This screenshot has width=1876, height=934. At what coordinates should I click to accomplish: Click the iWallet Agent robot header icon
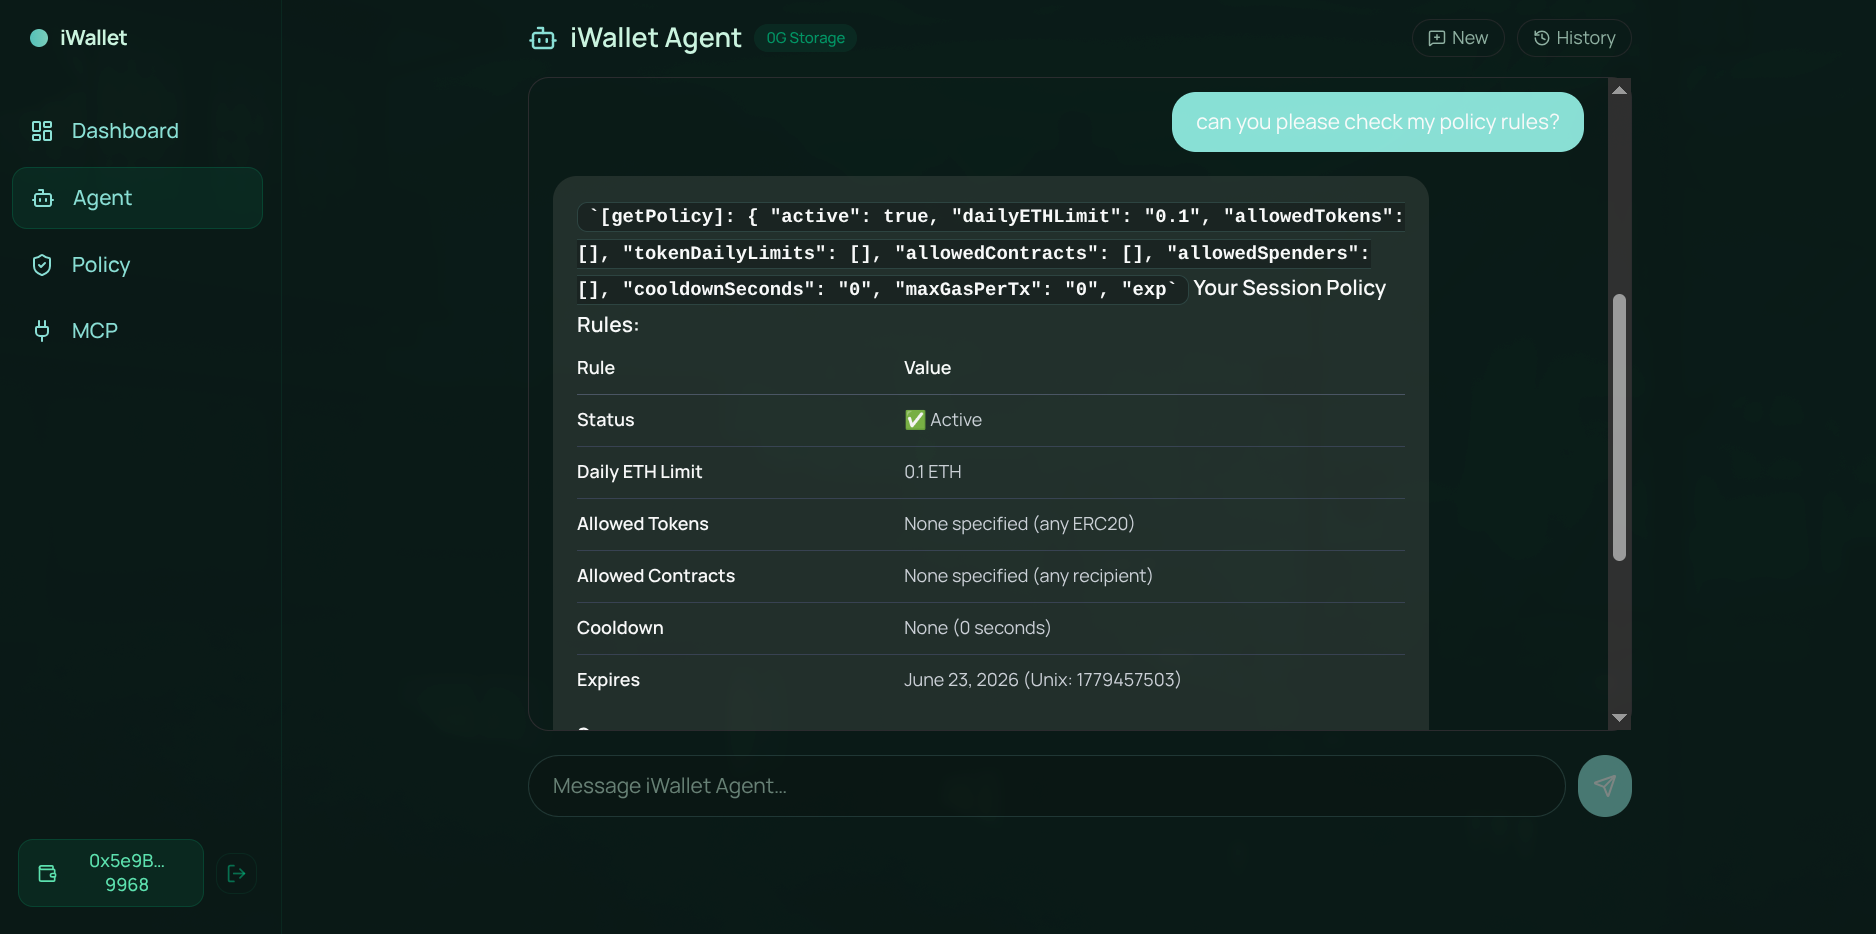(543, 38)
